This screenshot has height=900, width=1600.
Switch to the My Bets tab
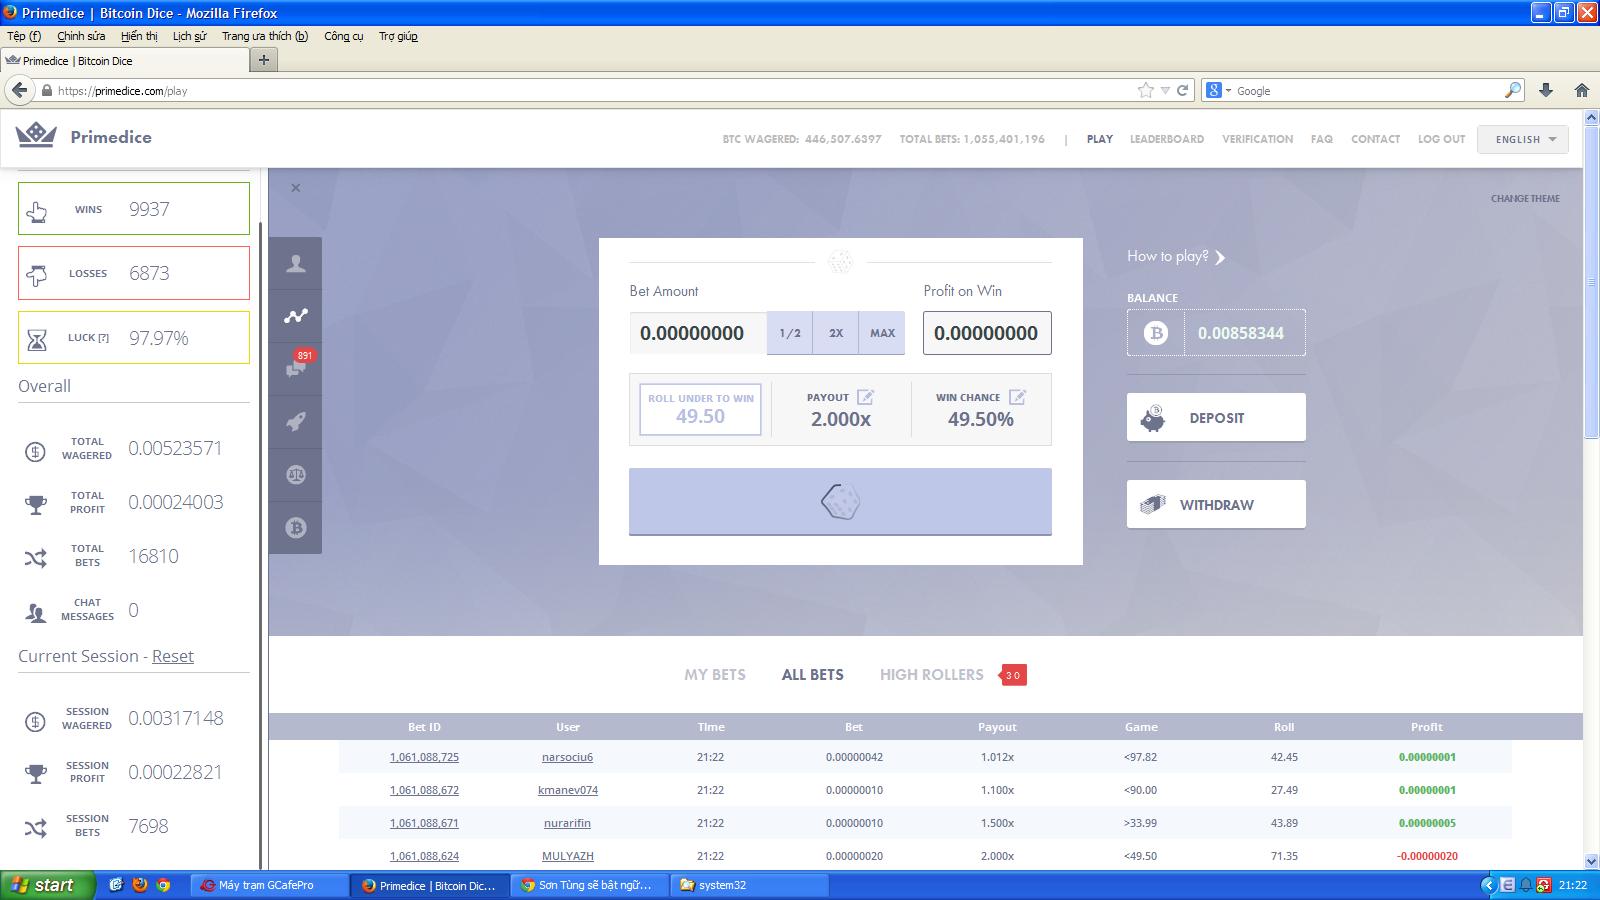pyautogui.click(x=715, y=675)
